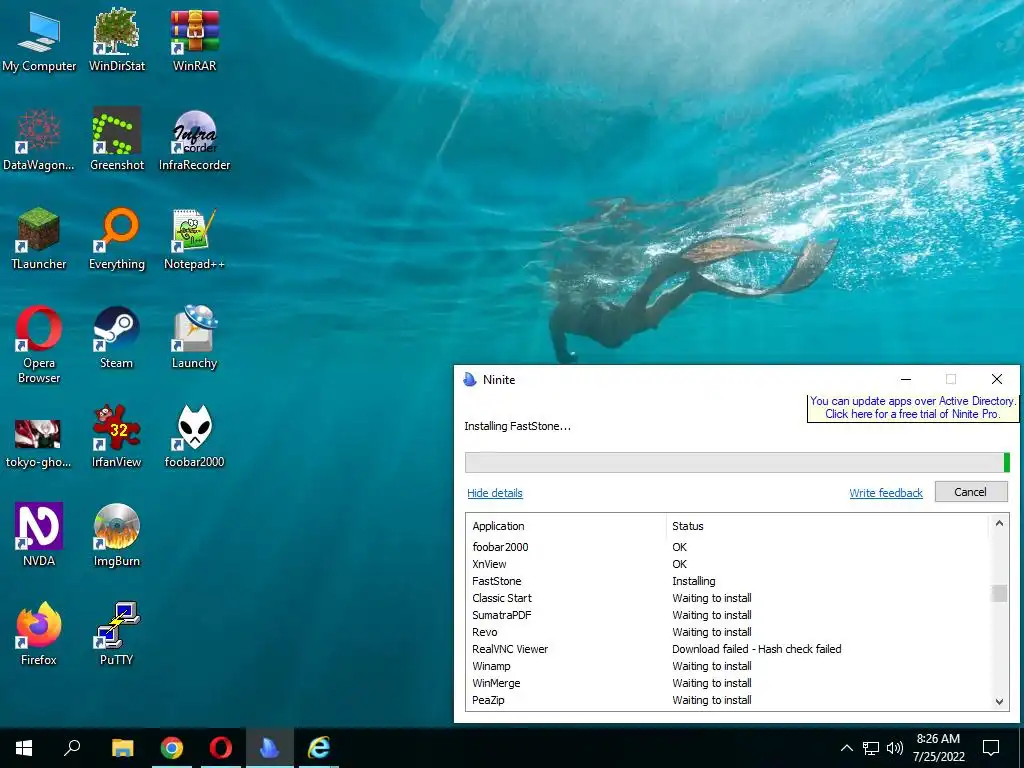1024x768 pixels.
Task: Open the notification center icon
Action: tap(991, 748)
